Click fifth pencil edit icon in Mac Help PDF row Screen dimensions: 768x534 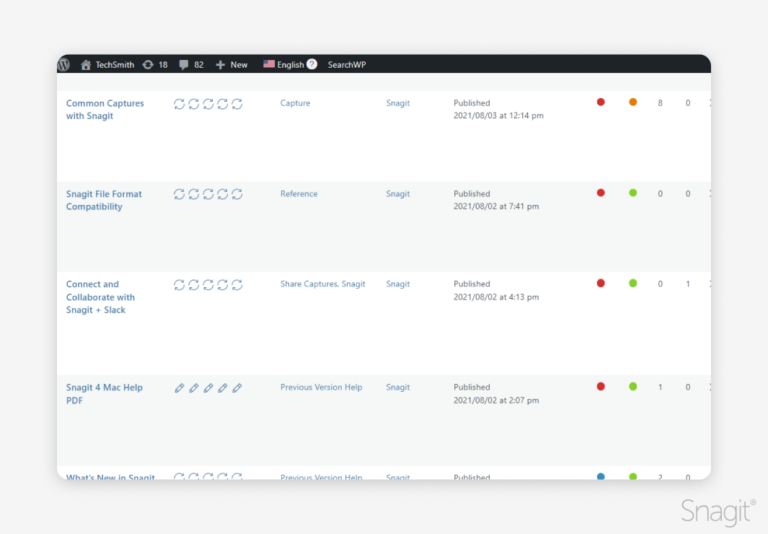237,388
